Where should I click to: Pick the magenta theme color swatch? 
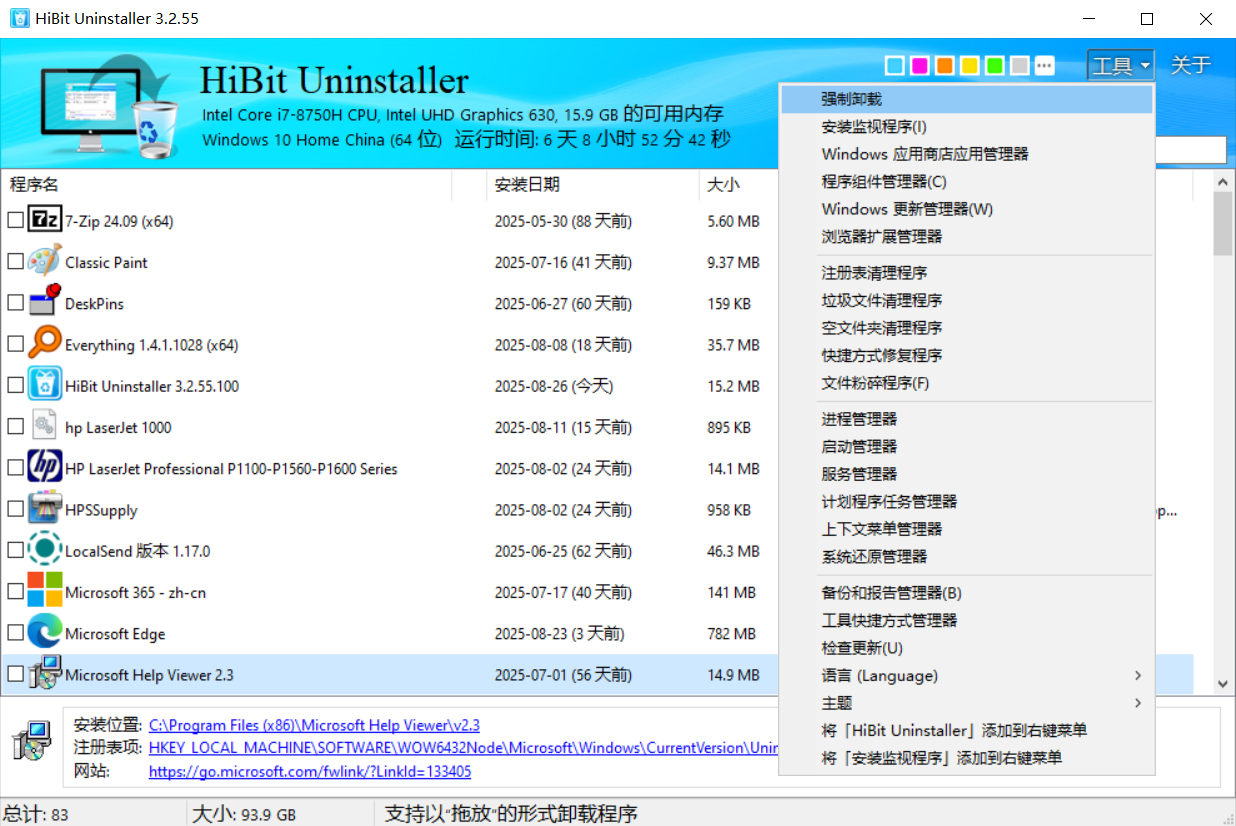[920, 66]
